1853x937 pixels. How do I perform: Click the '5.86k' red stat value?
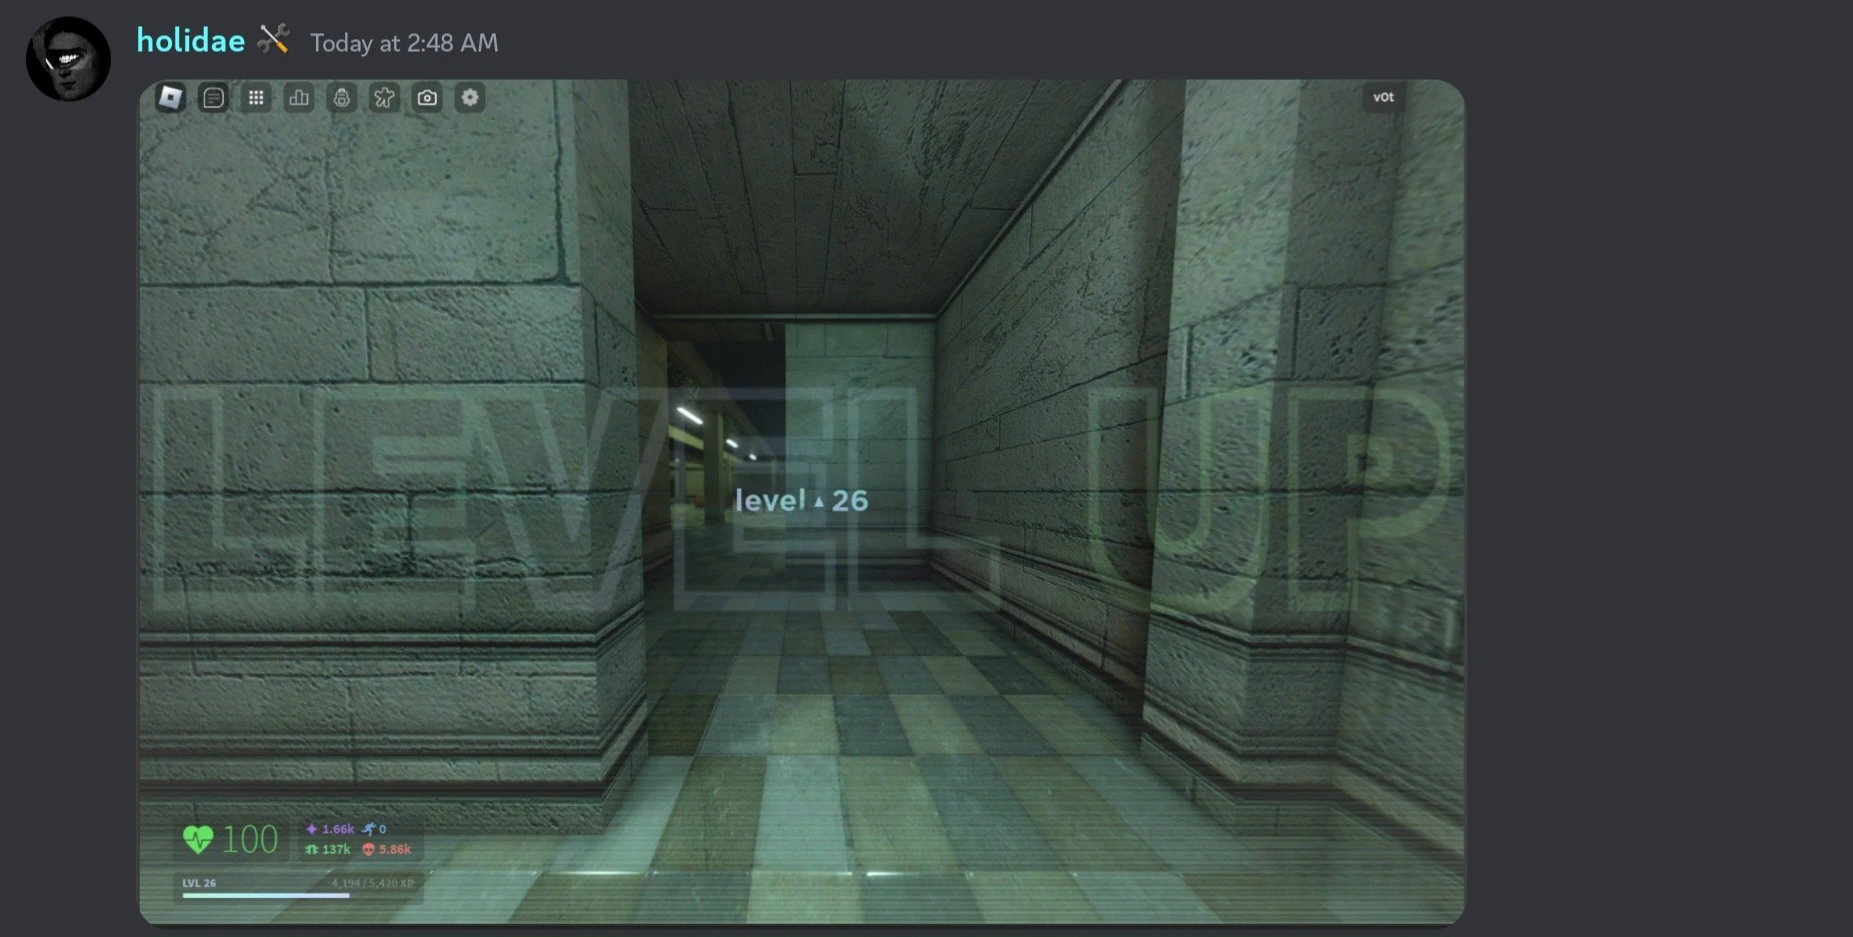(x=395, y=849)
